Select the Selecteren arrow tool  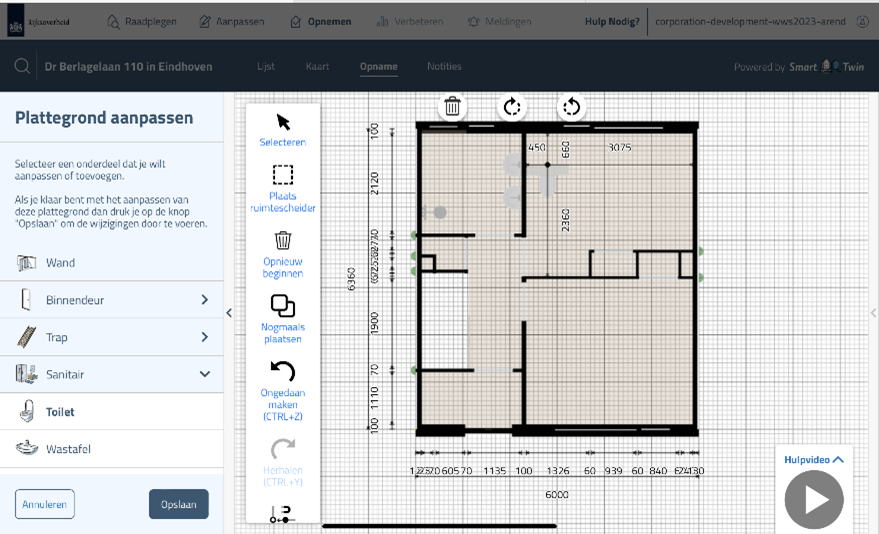[x=283, y=122]
